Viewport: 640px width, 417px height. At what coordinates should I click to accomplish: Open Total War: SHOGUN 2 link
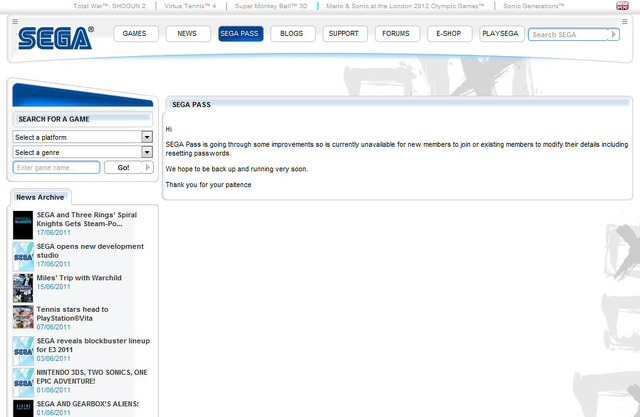click(x=109, y=6)
